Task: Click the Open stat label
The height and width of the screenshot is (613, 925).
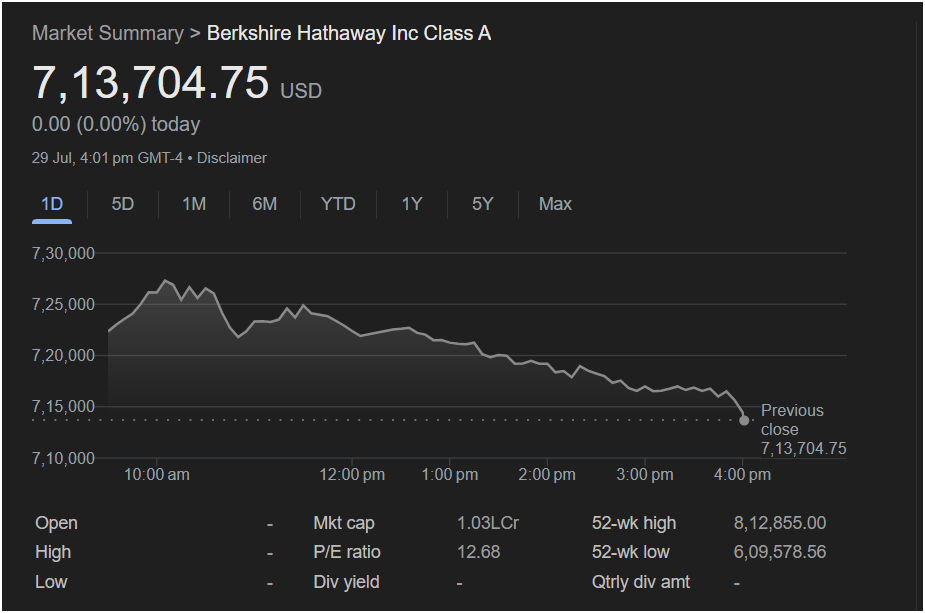Action: [x=56, y=523]
